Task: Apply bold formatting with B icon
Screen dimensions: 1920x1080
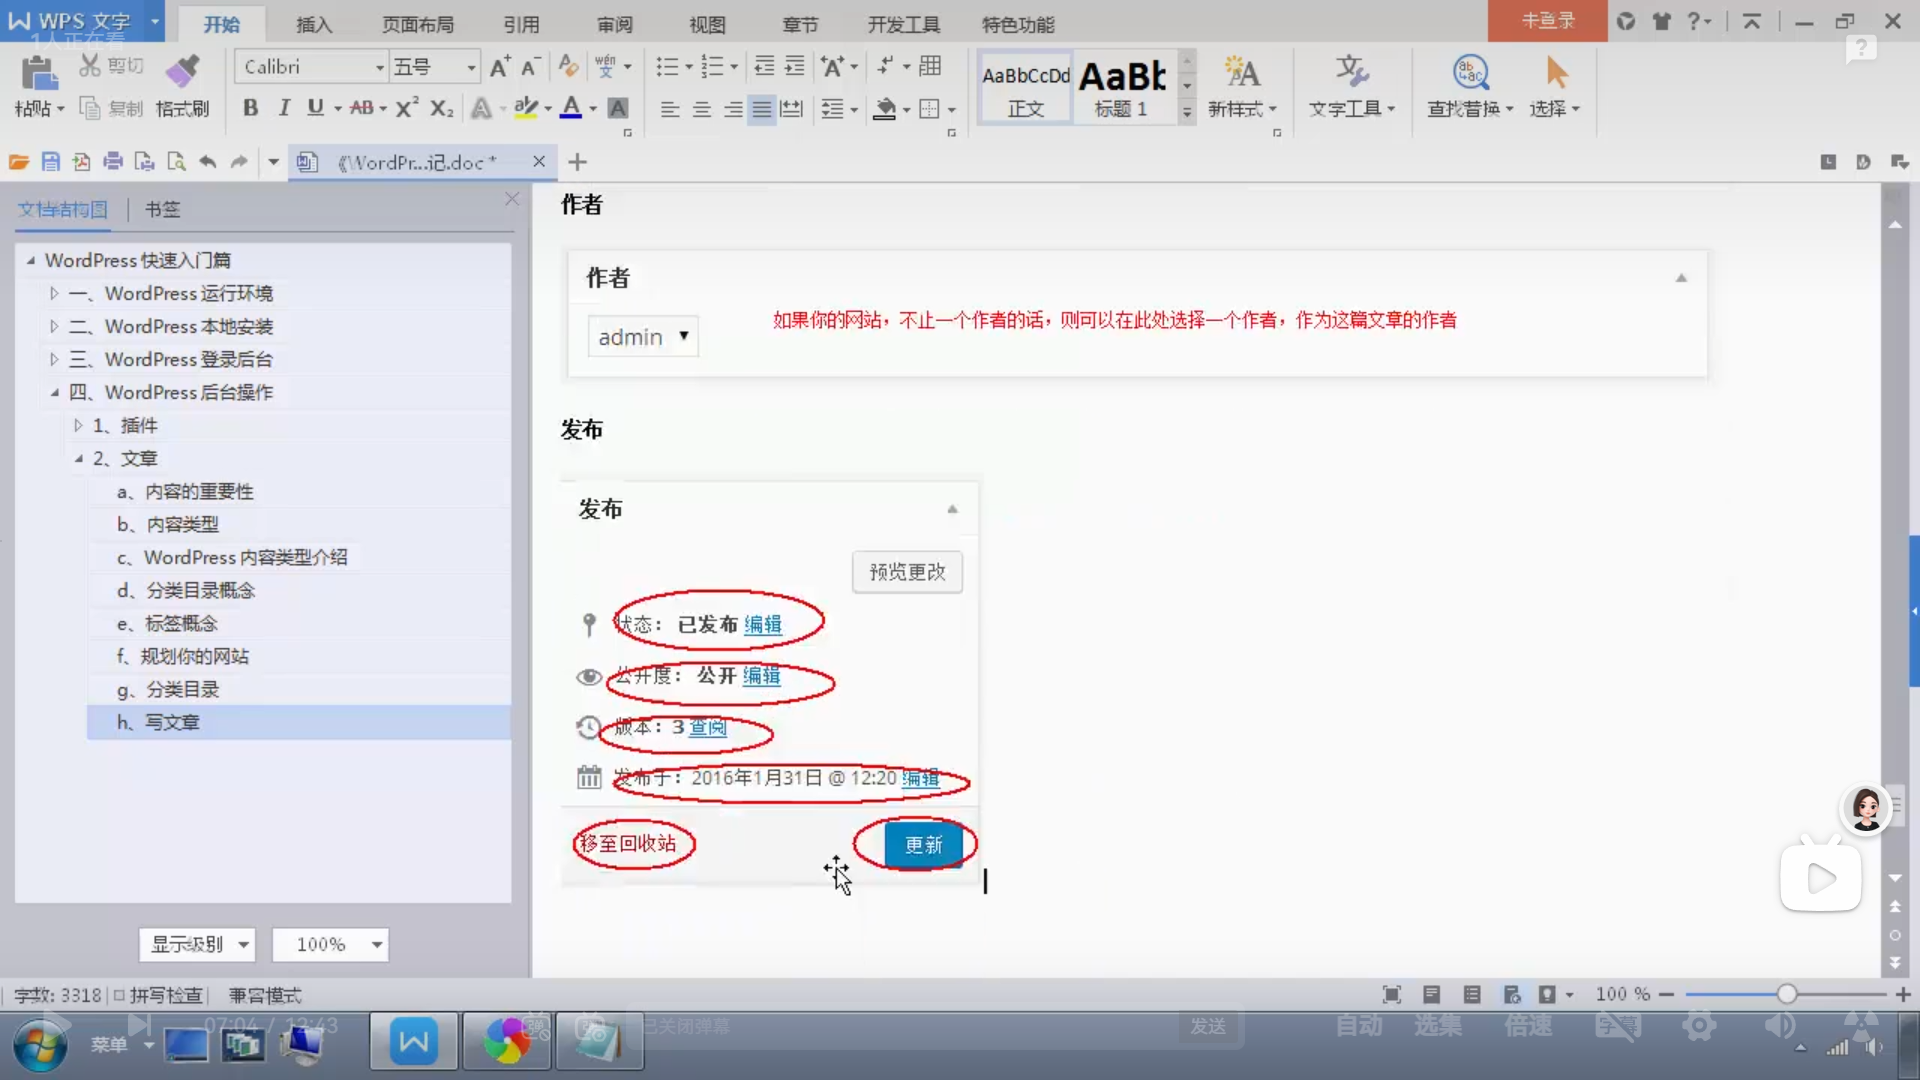Action: tap(250, 108)
